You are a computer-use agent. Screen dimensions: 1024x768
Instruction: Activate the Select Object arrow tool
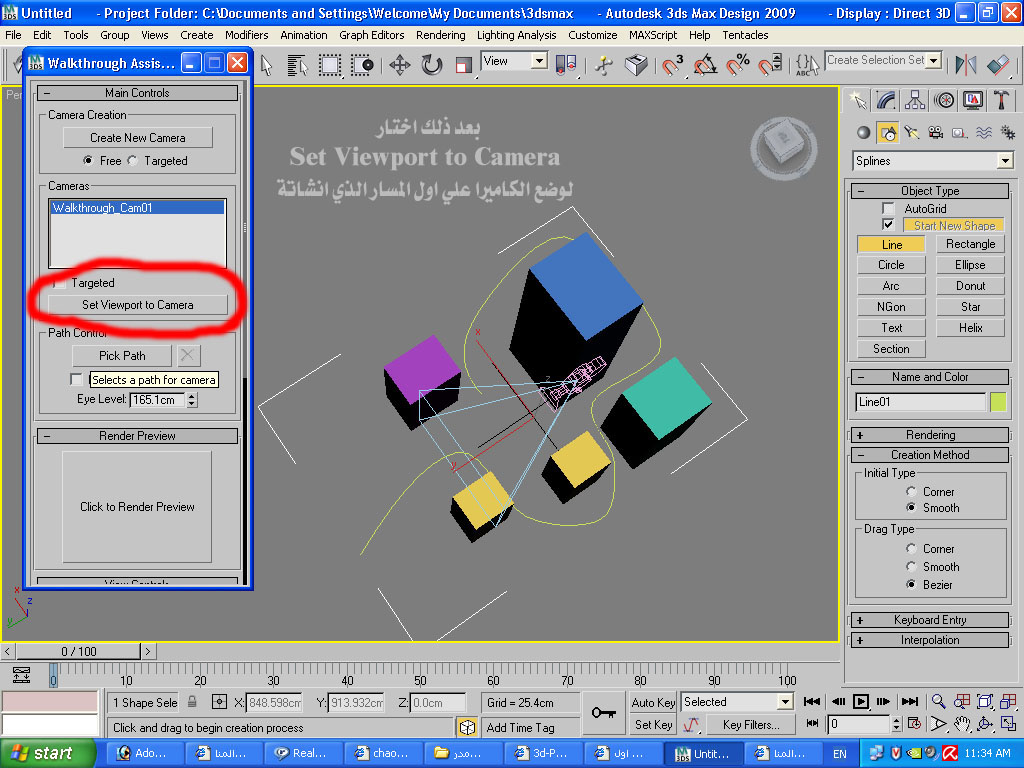266,65
